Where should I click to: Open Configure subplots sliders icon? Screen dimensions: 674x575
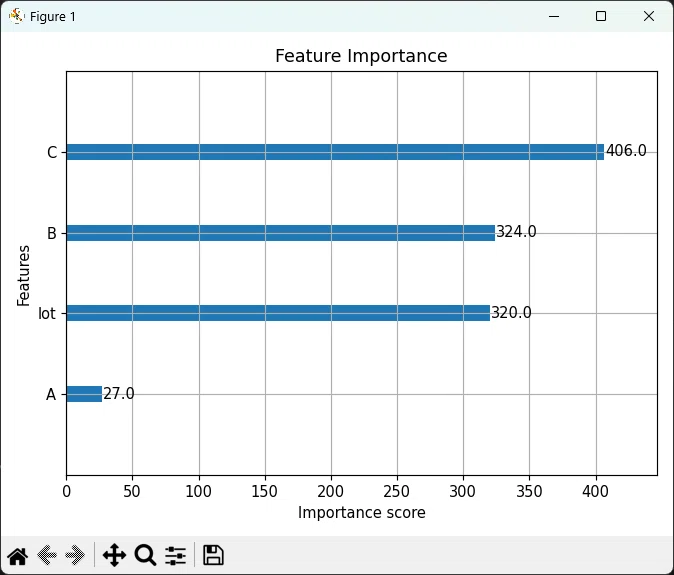click(175, 556)
